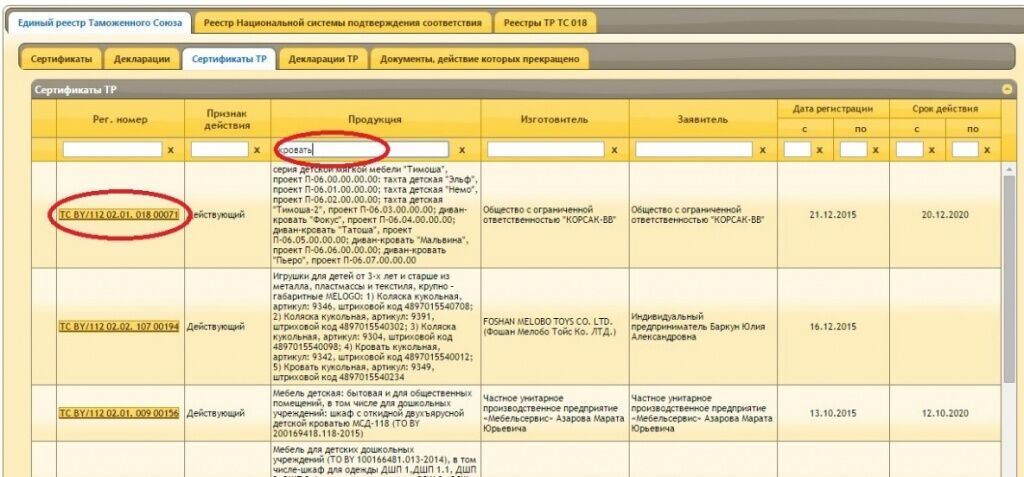Image resolution: width=1024 pixels, height=477 pixels.
Task: Click the table's vertical scrollbar
Action: point(1008,281)
